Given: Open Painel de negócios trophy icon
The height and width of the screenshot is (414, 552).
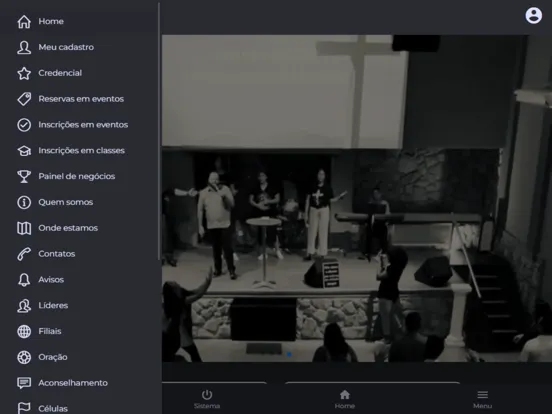Looking at the screenshot, I should [24, 176].
